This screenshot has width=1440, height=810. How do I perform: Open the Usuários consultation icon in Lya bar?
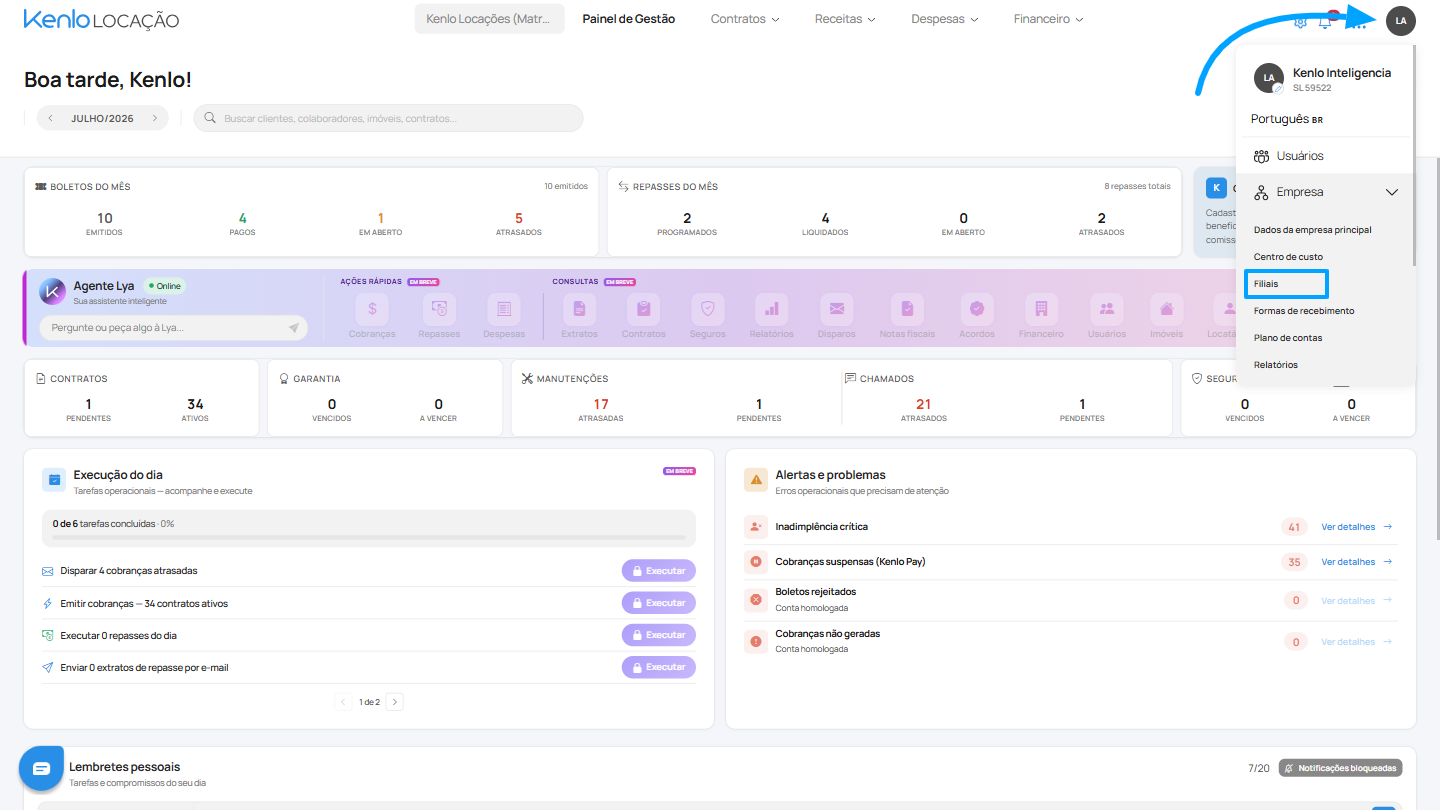tap(1107, 309)
